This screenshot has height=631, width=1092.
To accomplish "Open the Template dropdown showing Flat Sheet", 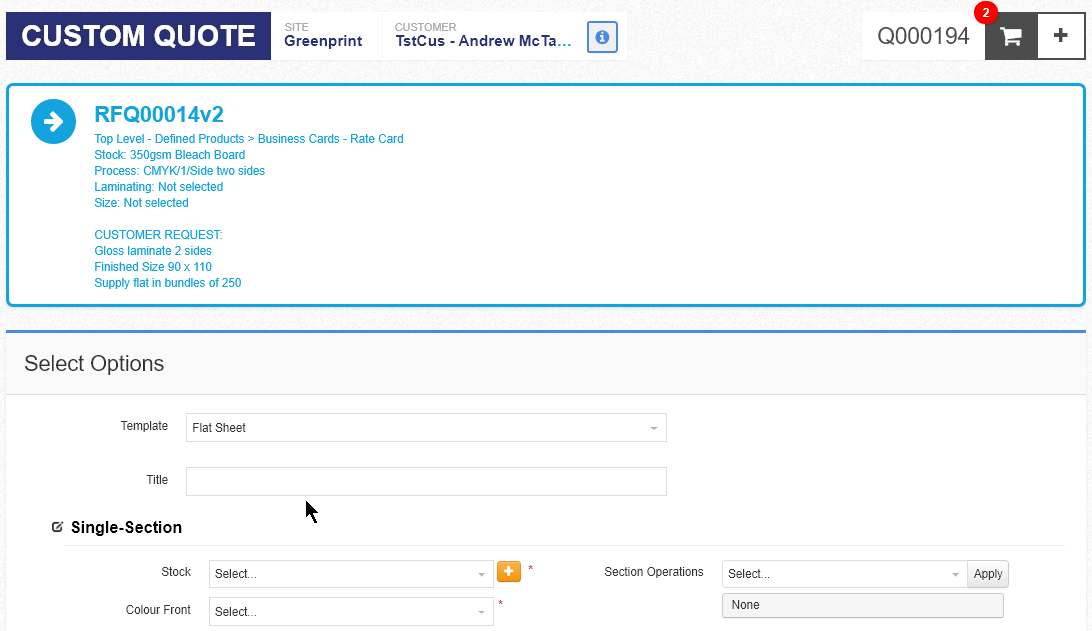I will 426,428.
